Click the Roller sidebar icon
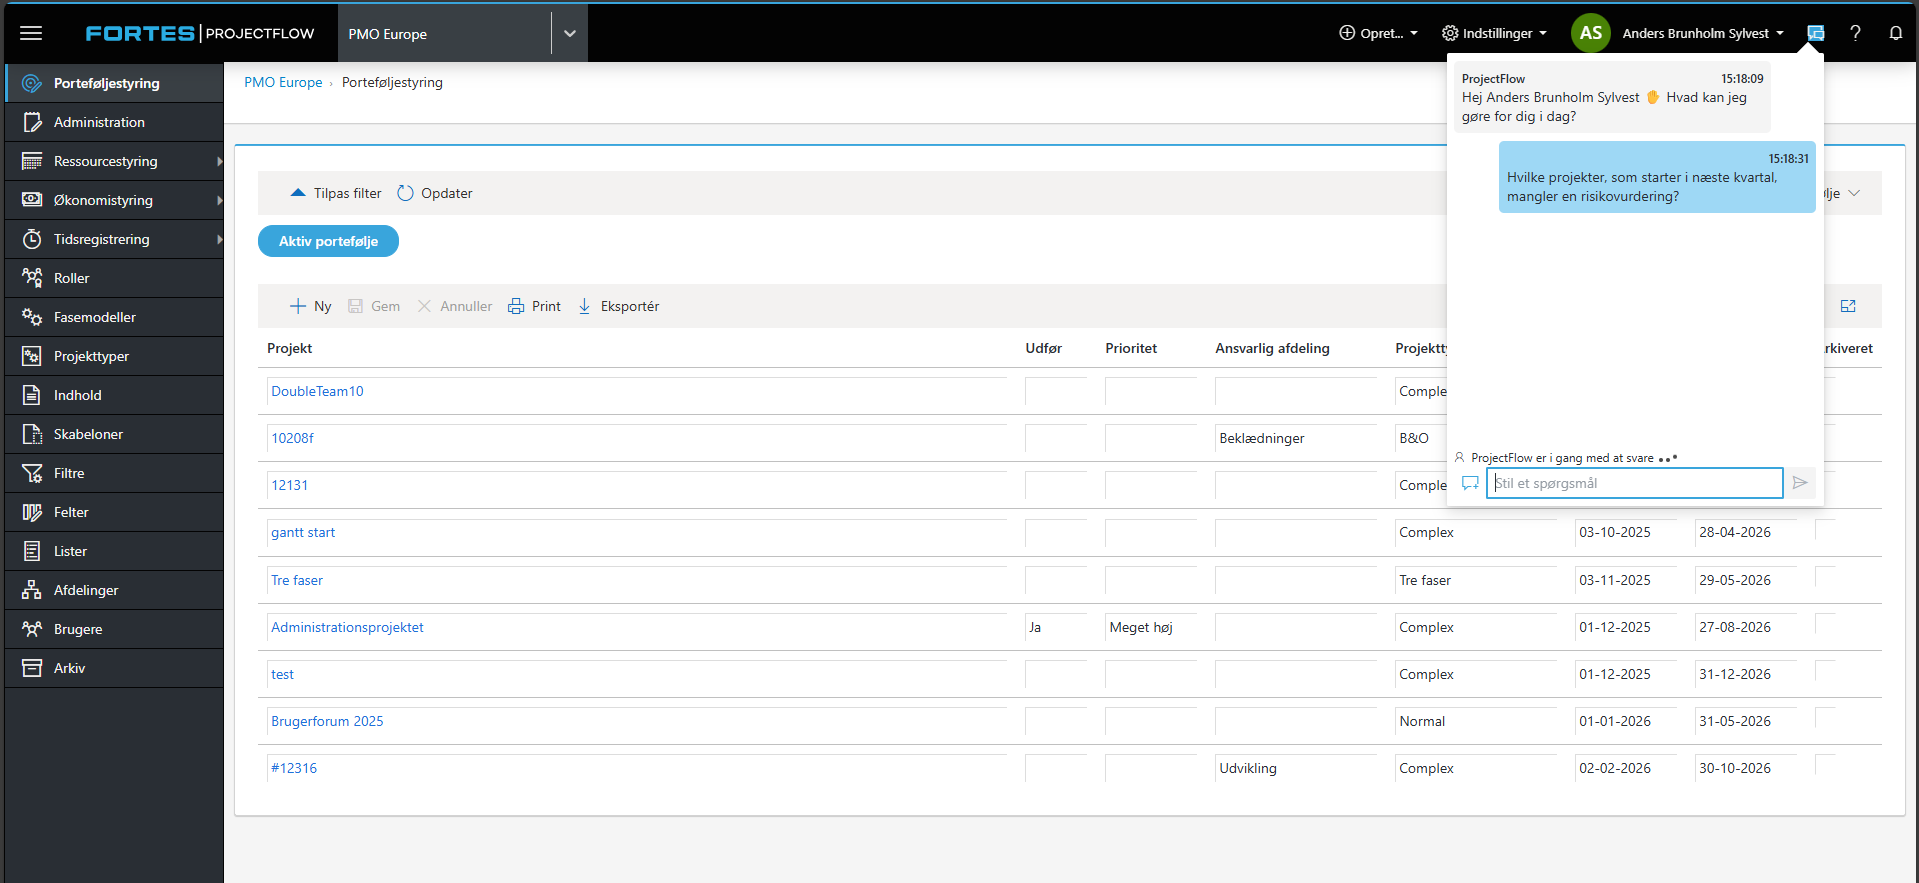The image size is (1919, 883). click(32, 278)
